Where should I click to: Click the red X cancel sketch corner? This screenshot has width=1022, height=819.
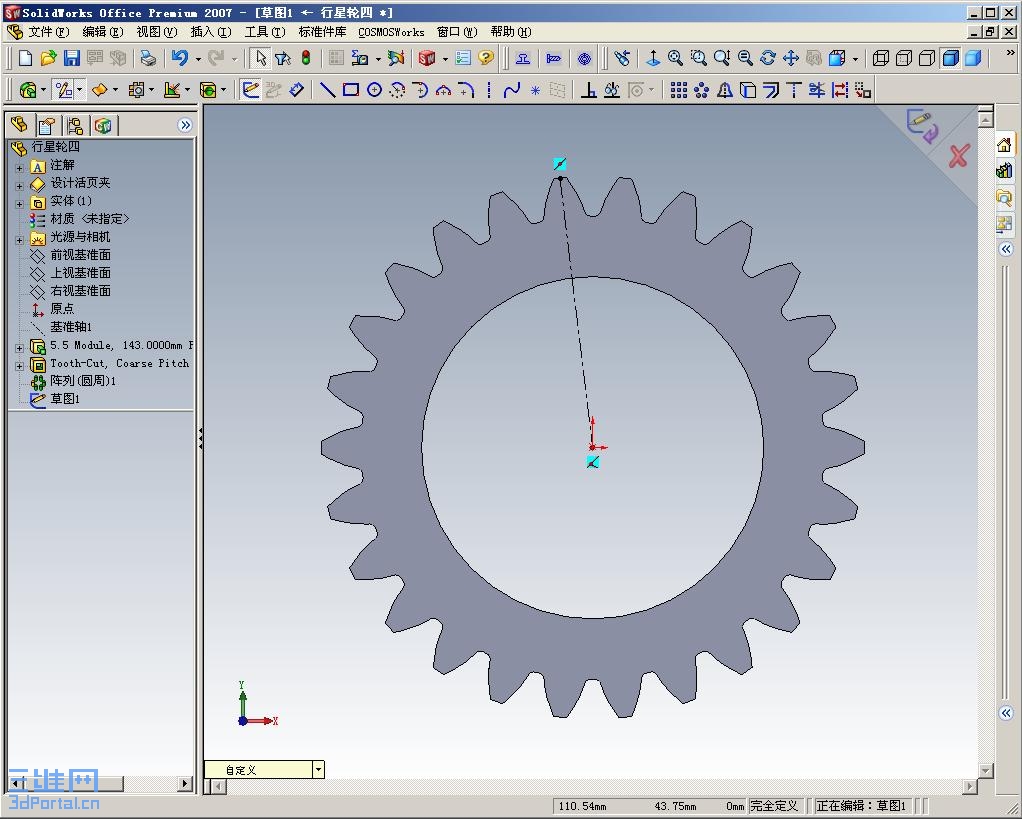[959, 156]
